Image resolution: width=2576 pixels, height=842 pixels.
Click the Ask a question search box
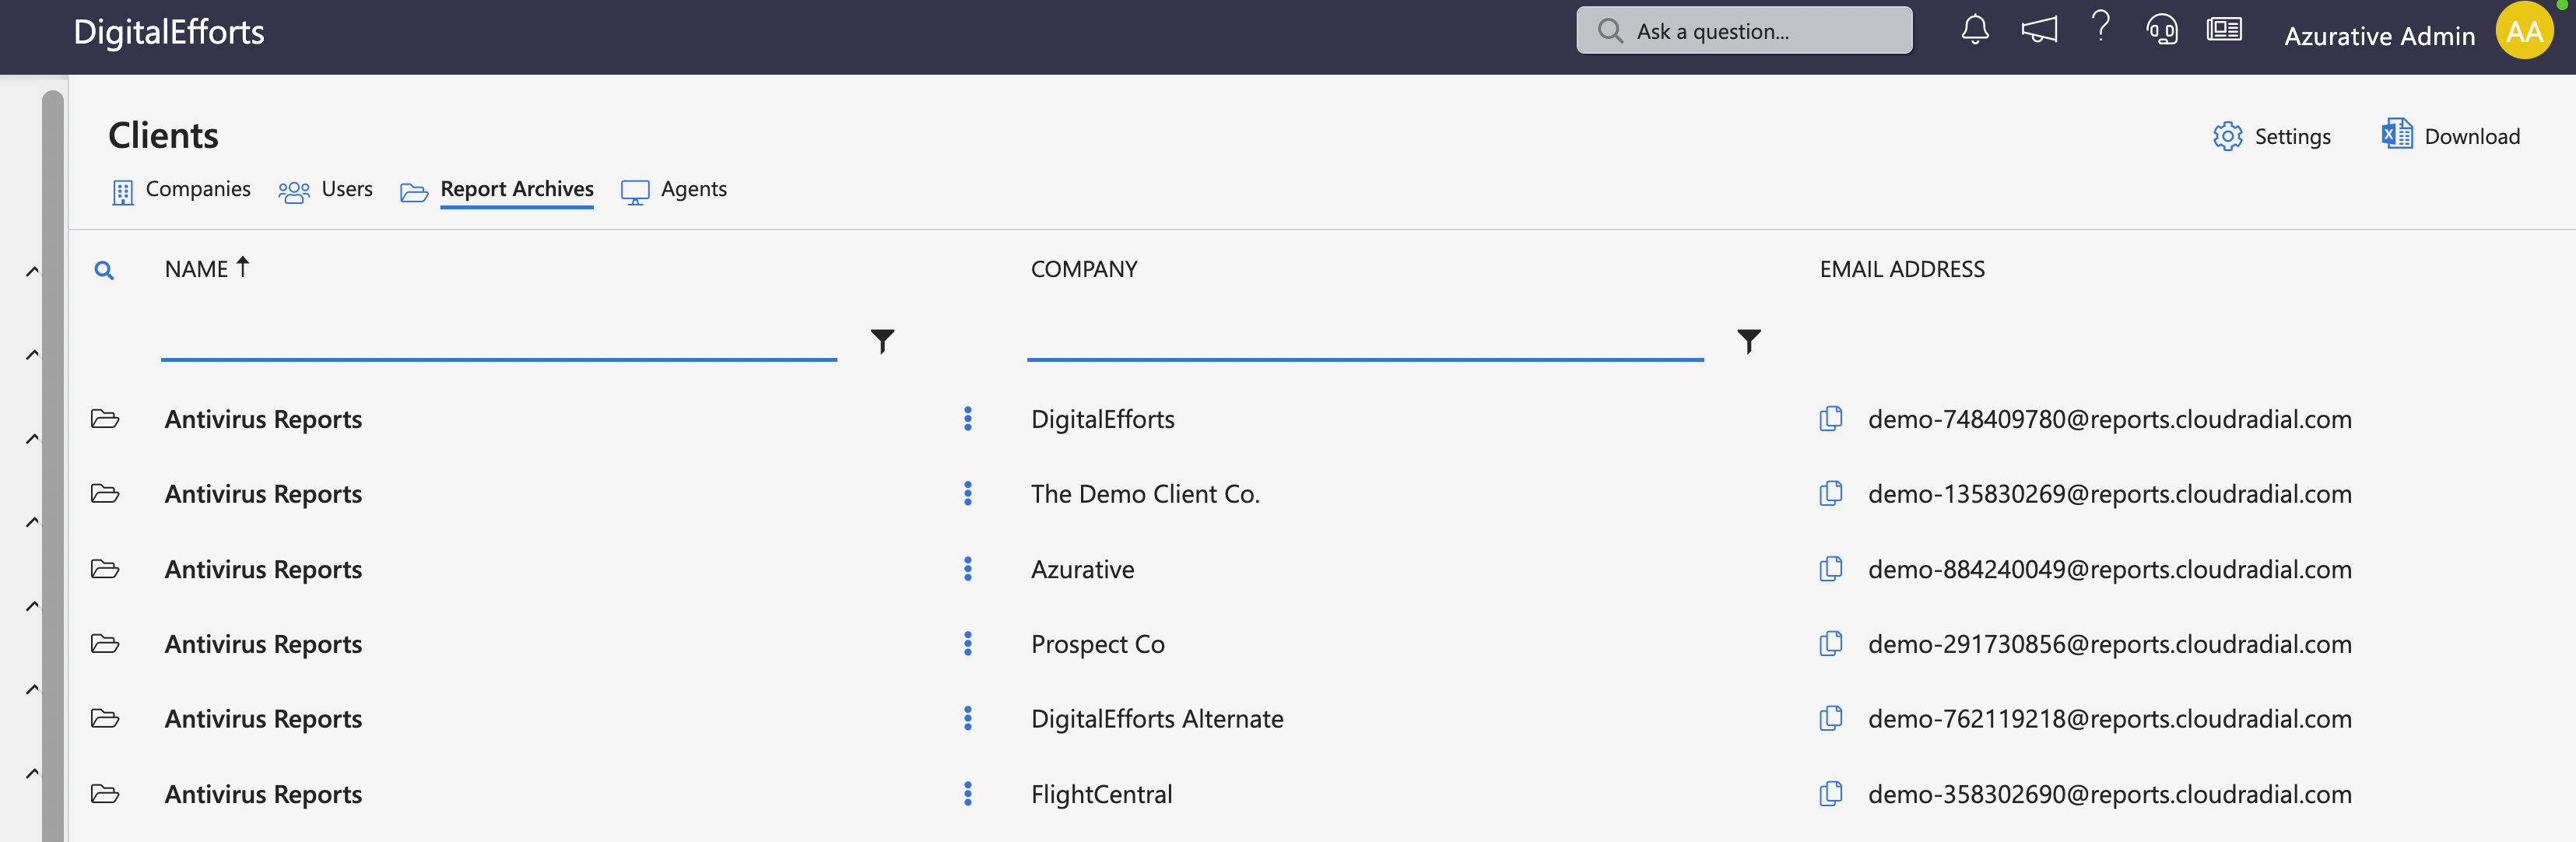click(x=1744, y=31)
